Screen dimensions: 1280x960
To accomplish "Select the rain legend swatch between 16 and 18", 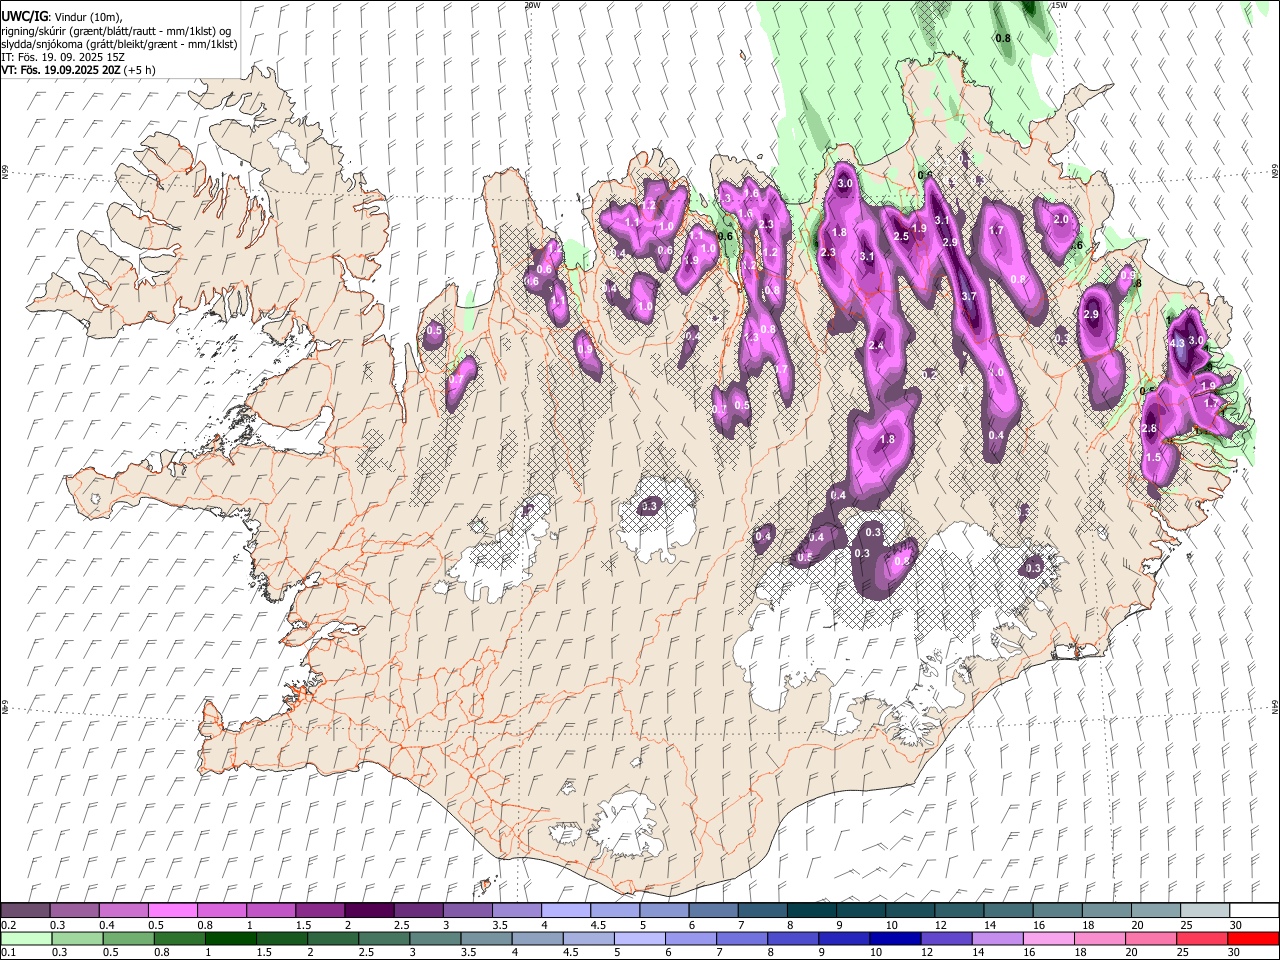I will [1049, 938].
